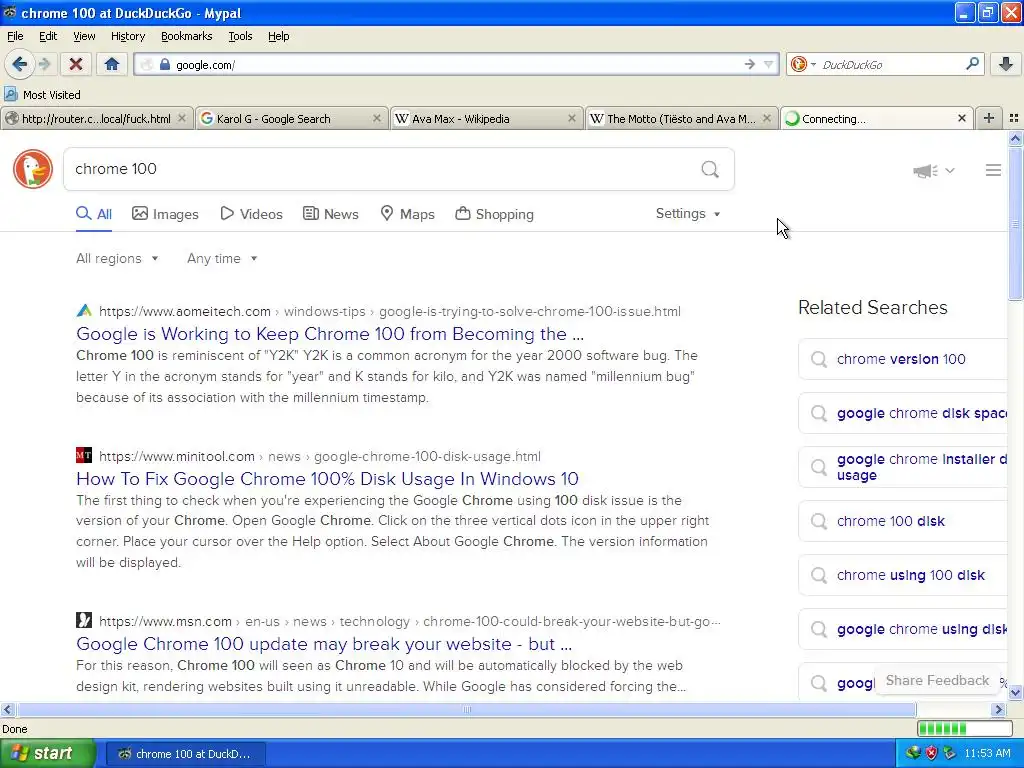Image resolution: width=1024 pixels, height=768 pixels.
Task: Close the router local html tab
Action: (x=182, y=118)
